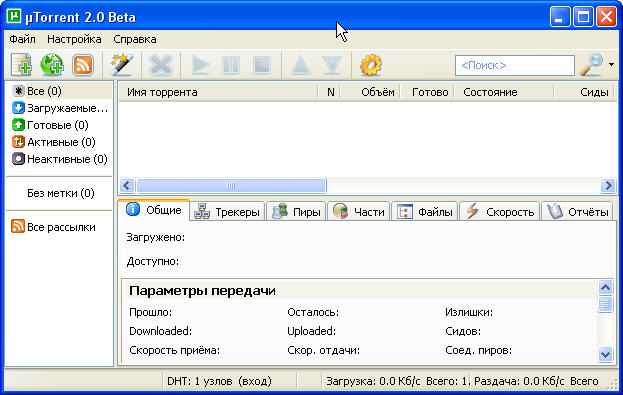Sort by Состояние column header
The height and width of the screenshot is (395, 623).
point(504,92)
